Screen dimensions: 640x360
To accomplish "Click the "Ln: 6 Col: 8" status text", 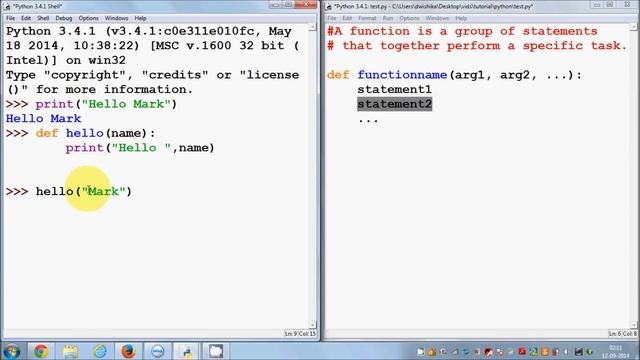I will click(x=623, y=334).
